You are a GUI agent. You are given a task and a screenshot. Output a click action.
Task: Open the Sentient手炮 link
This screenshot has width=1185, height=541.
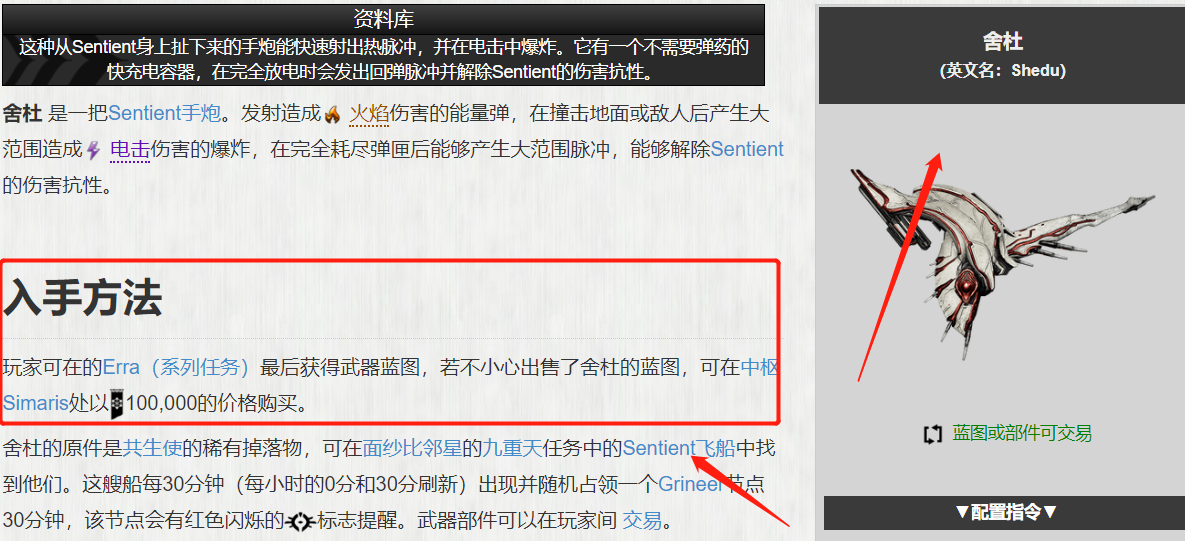pyautogui.click(x=165, y=114)
